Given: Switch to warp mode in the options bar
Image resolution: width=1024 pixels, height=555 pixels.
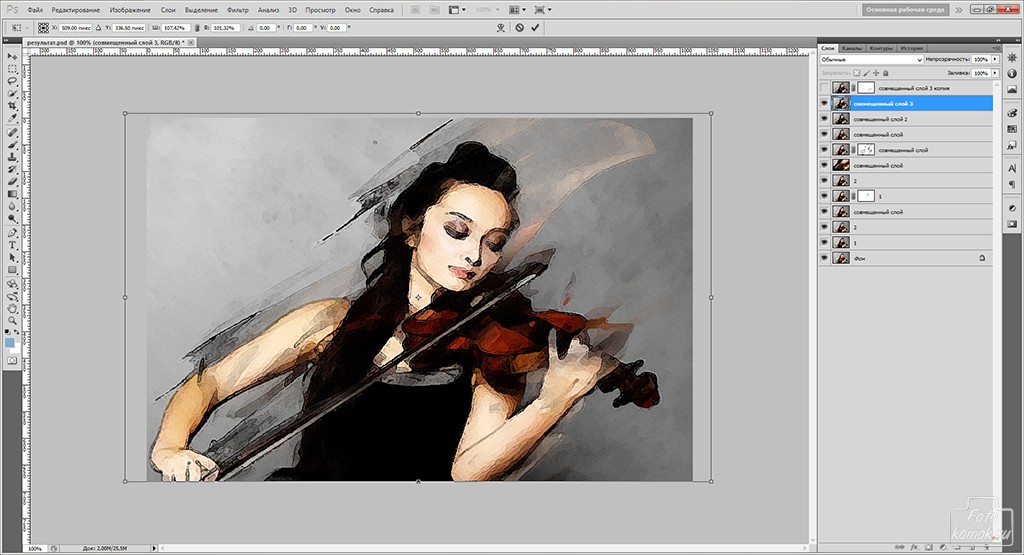Looking at the screenshot, I should pyautogui.click(x=501, y=28).
